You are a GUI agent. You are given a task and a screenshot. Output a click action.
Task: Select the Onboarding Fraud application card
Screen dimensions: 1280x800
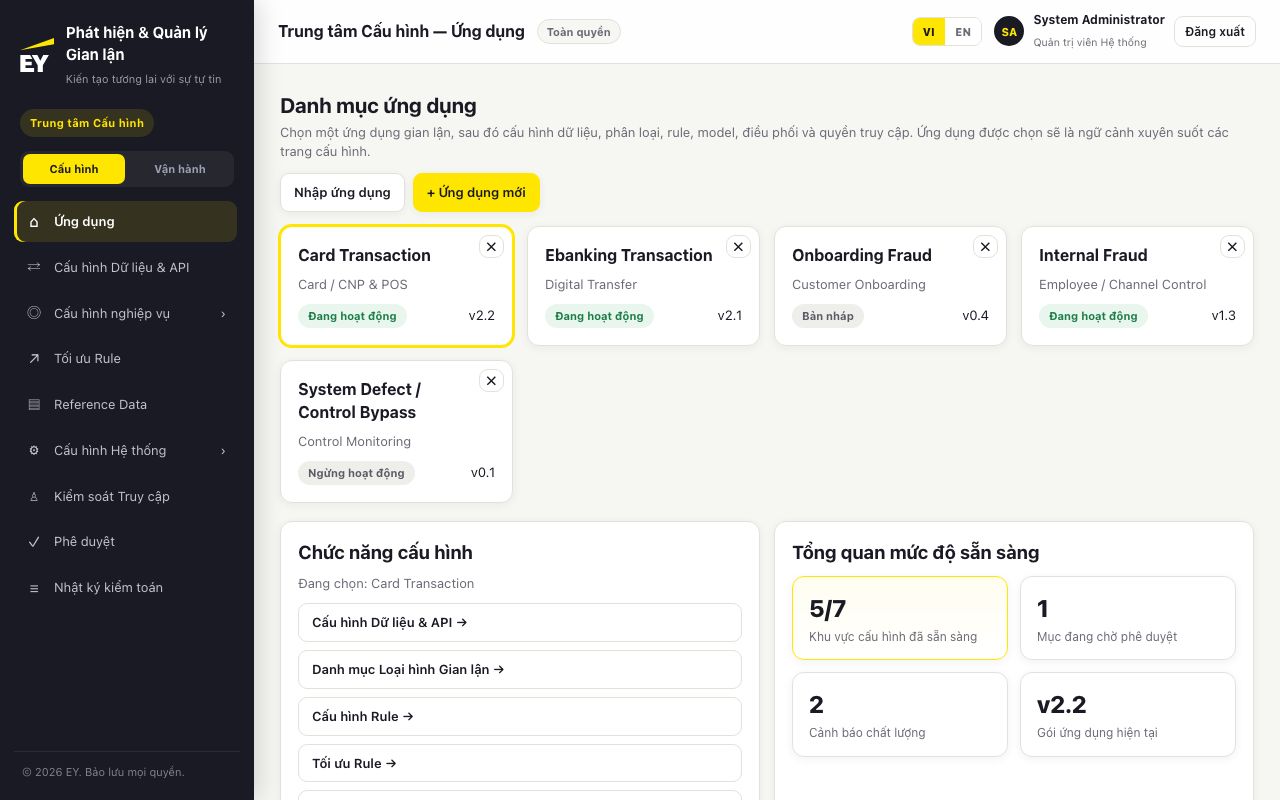click(x=890, y=286)
